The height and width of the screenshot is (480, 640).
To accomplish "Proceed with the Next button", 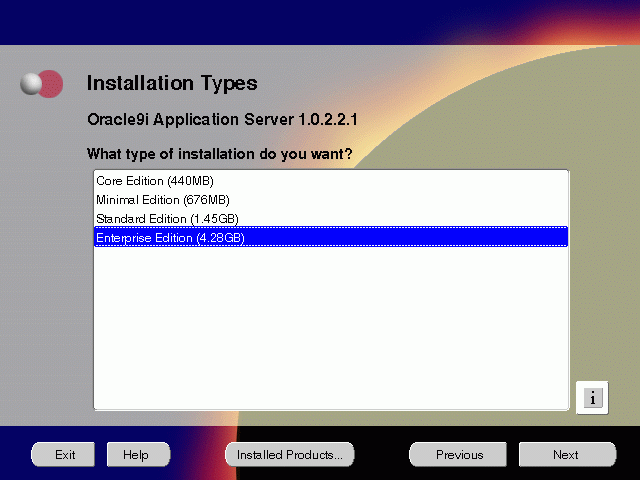I will click(567, 454).
